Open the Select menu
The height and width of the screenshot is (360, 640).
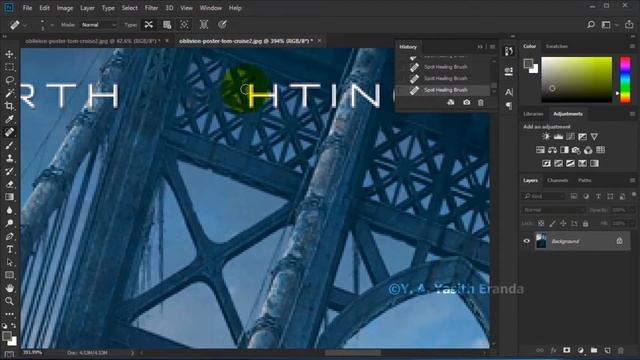(x=129, y=8)
